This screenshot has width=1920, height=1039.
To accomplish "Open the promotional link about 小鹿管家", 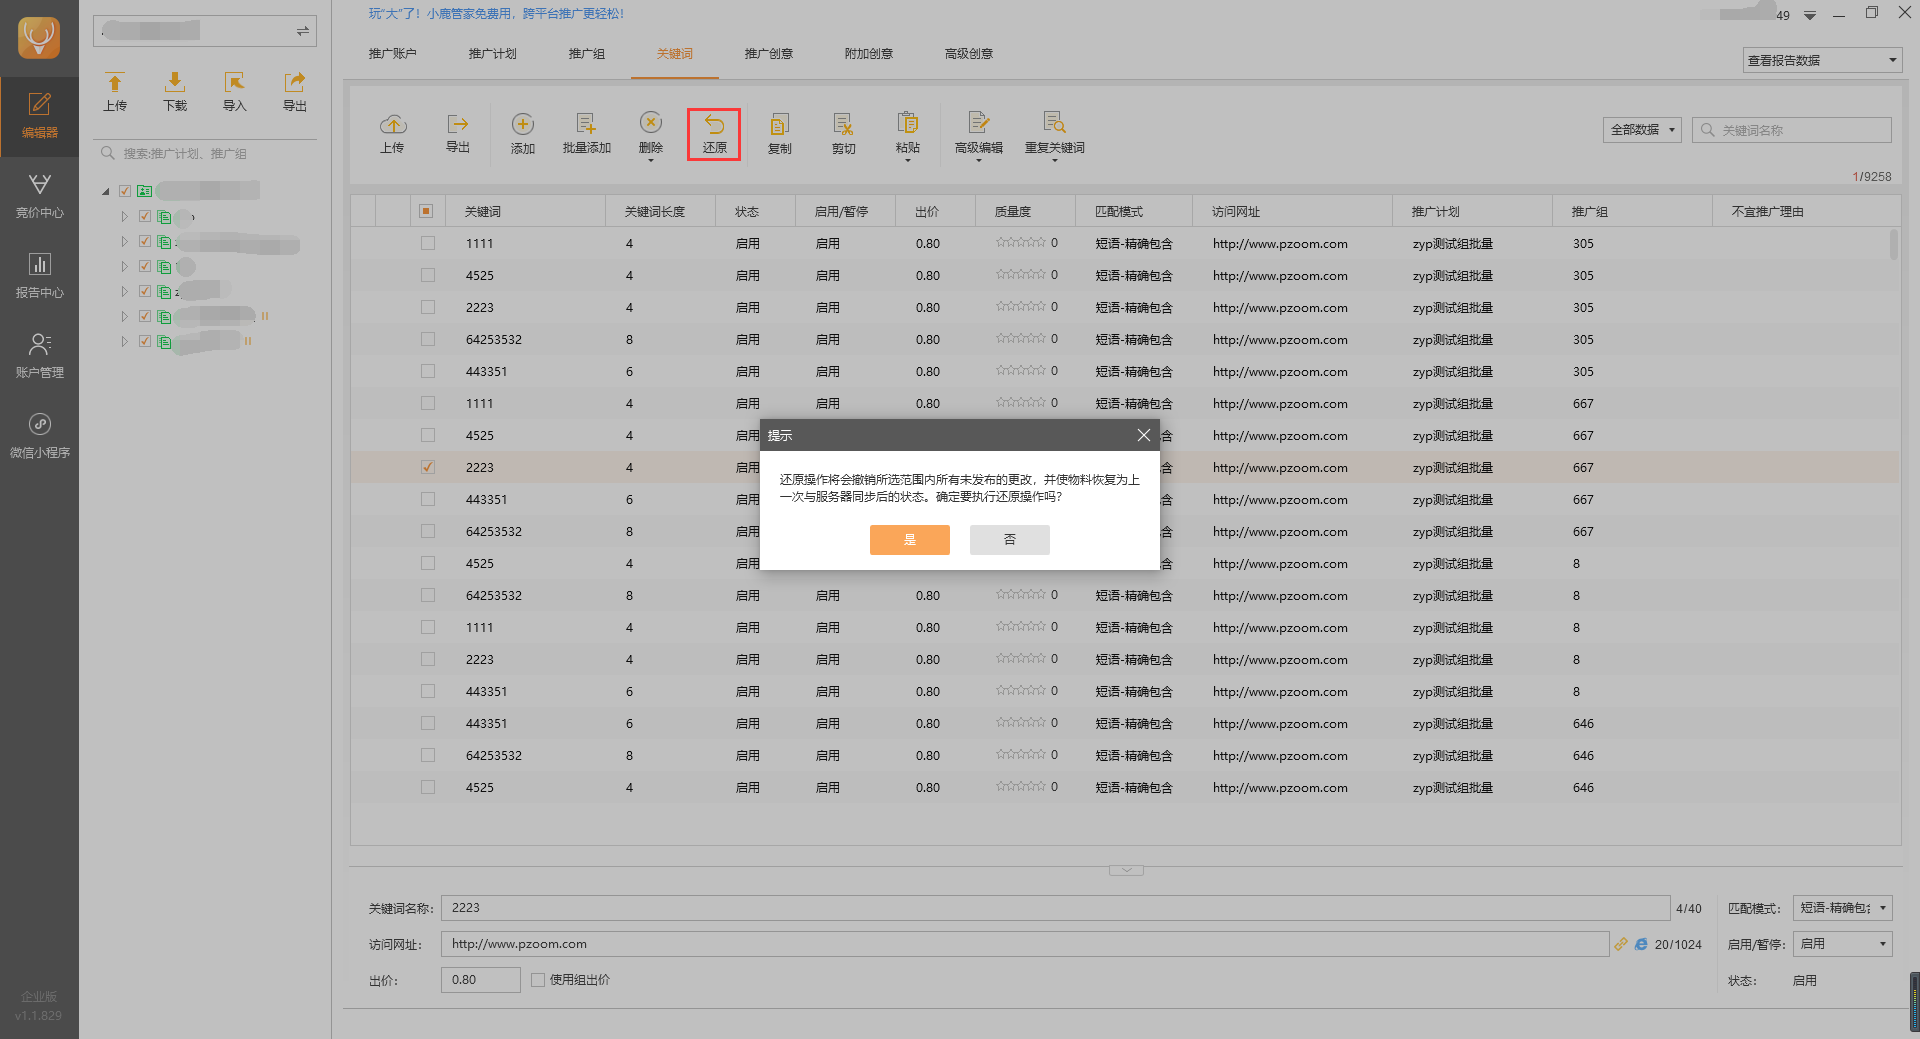I will coord(495,14).
